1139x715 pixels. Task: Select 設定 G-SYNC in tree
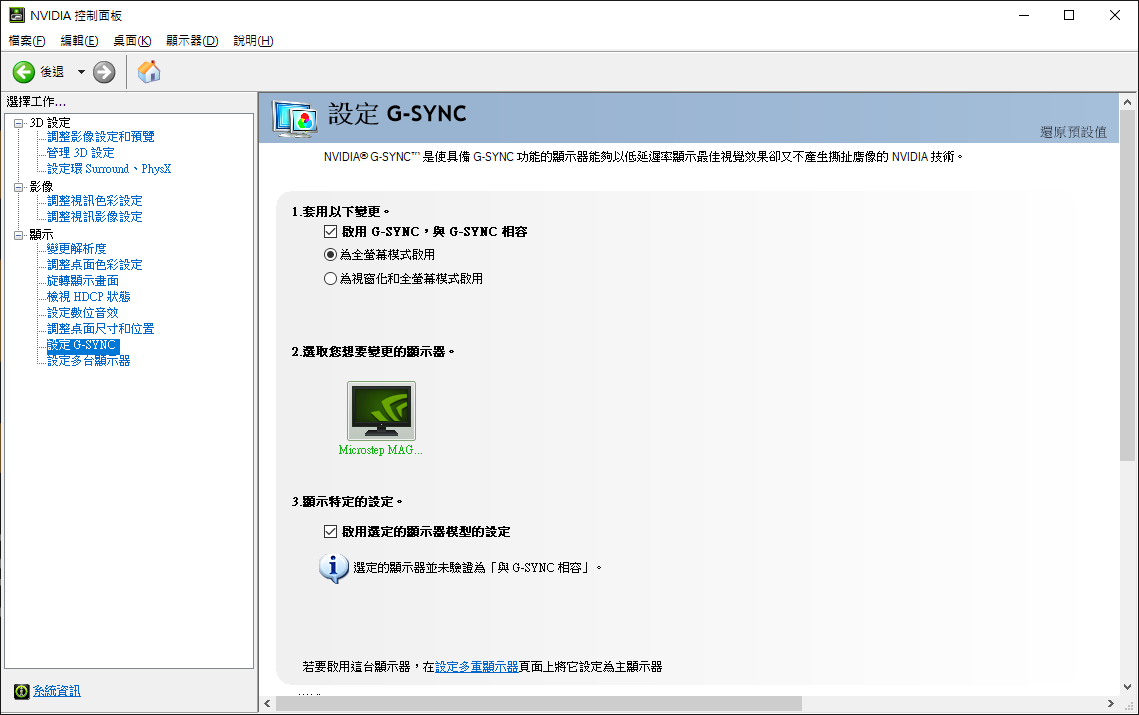[81, 345]
